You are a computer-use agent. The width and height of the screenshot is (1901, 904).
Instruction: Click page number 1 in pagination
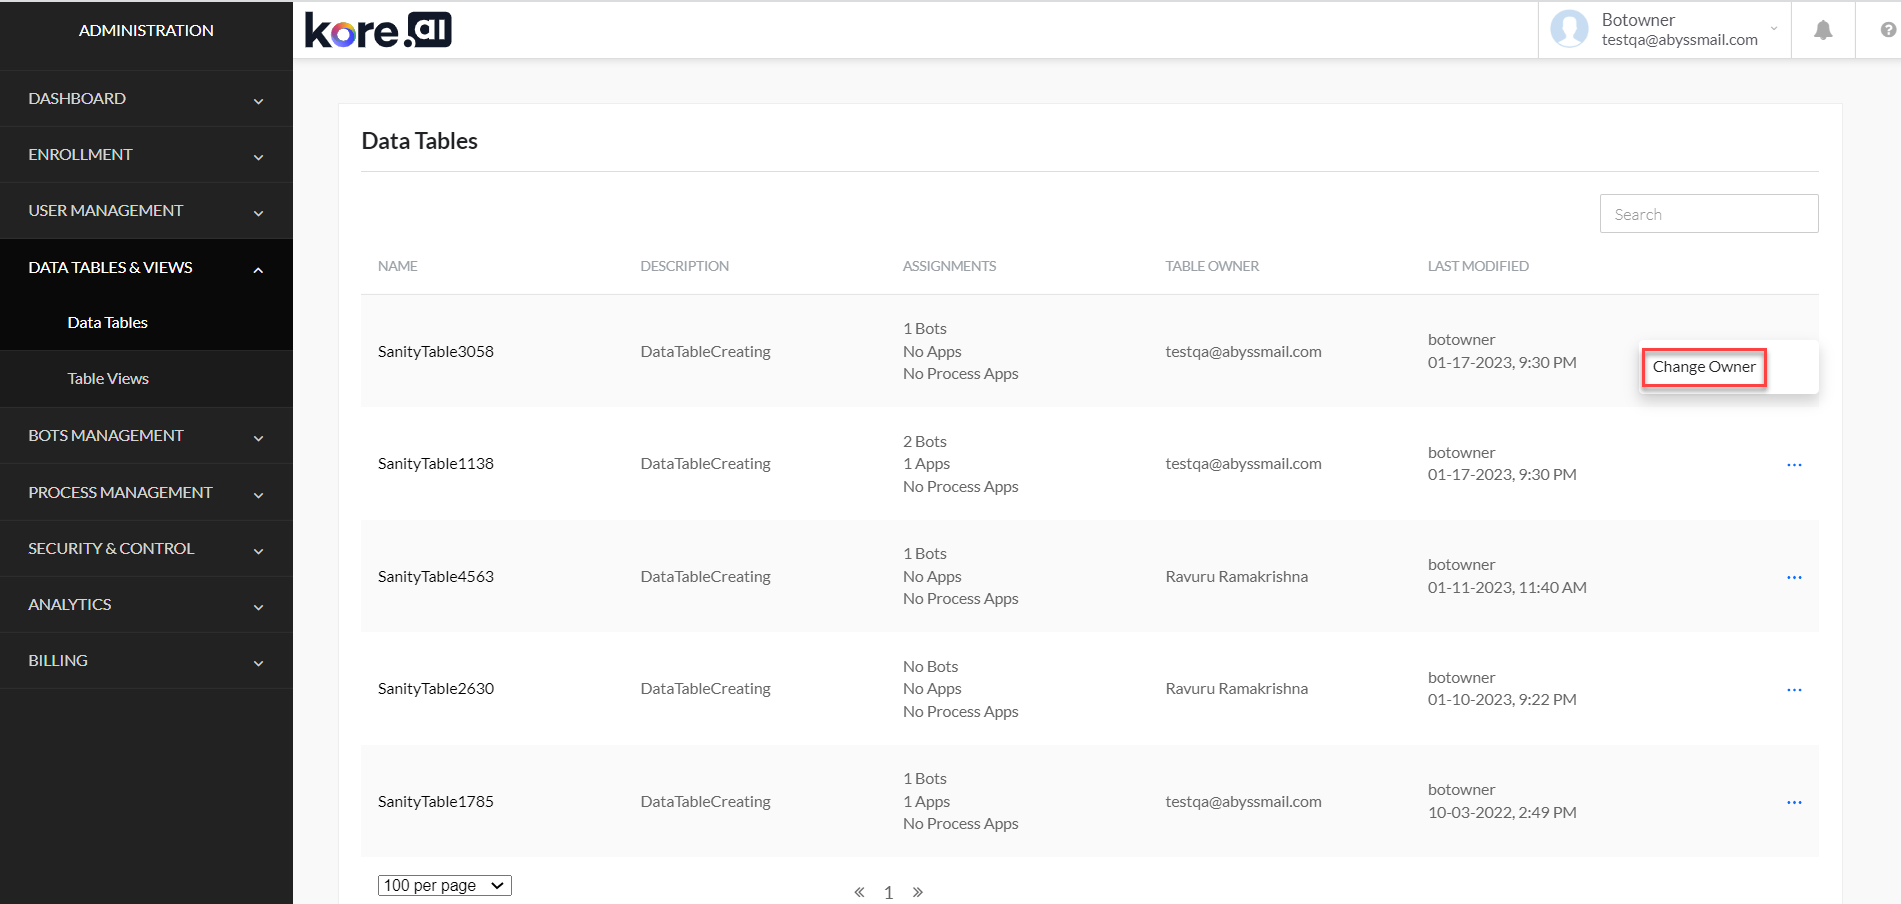tap(888, 892)
